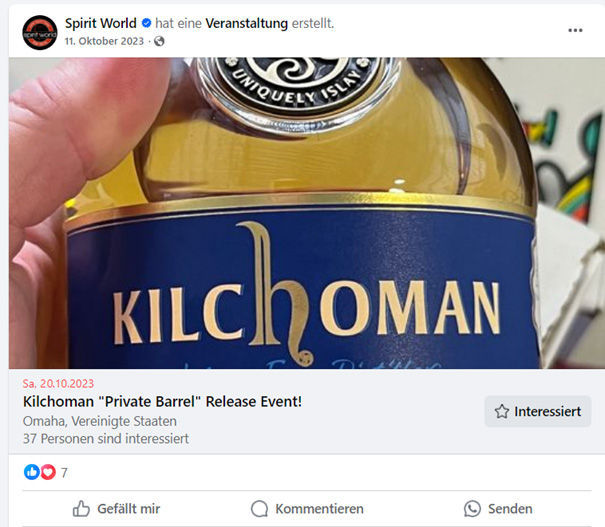The image size is (605, 527).
Task: Show who reacted via count 7
Action: point(64,473)
